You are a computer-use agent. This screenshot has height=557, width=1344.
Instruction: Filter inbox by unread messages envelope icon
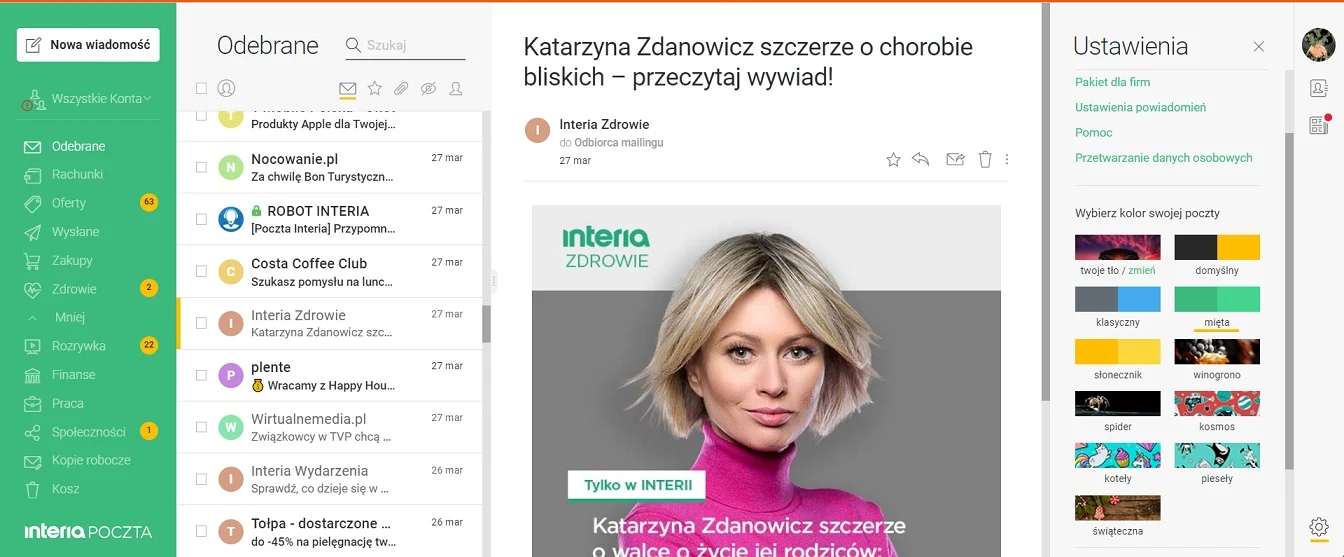point(348,89)
